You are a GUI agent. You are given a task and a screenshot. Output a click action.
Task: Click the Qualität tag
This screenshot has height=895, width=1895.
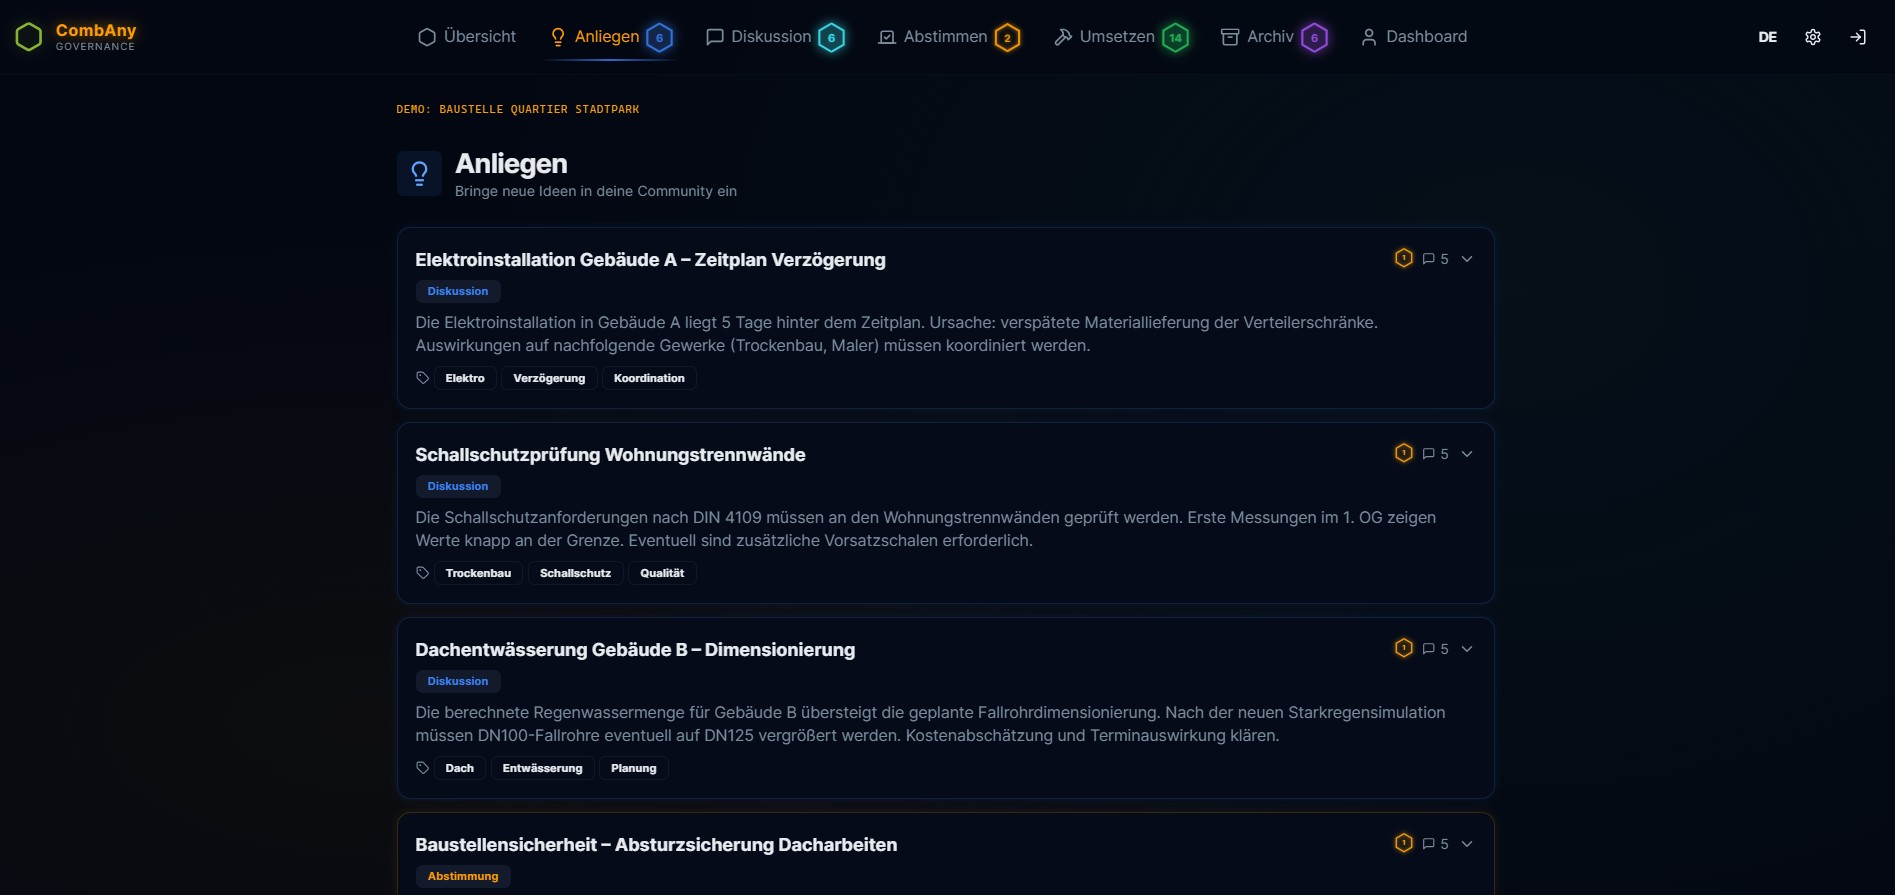(x=662, y=573)
